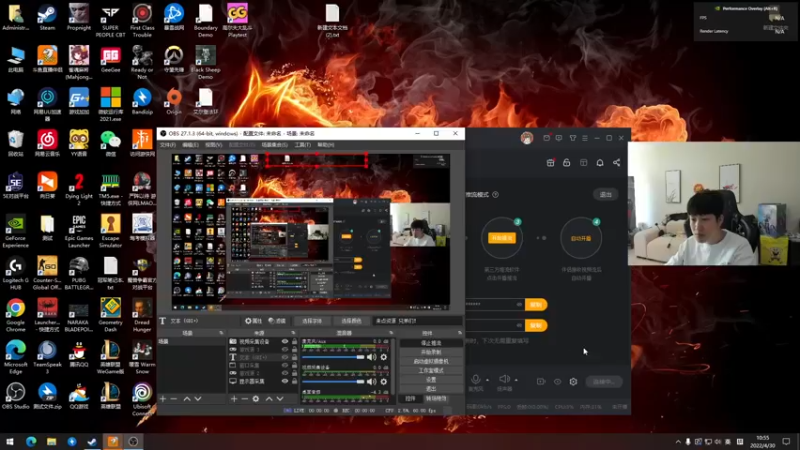Toggle visibility of Text (GDI+) source

[x=285, y=357]
